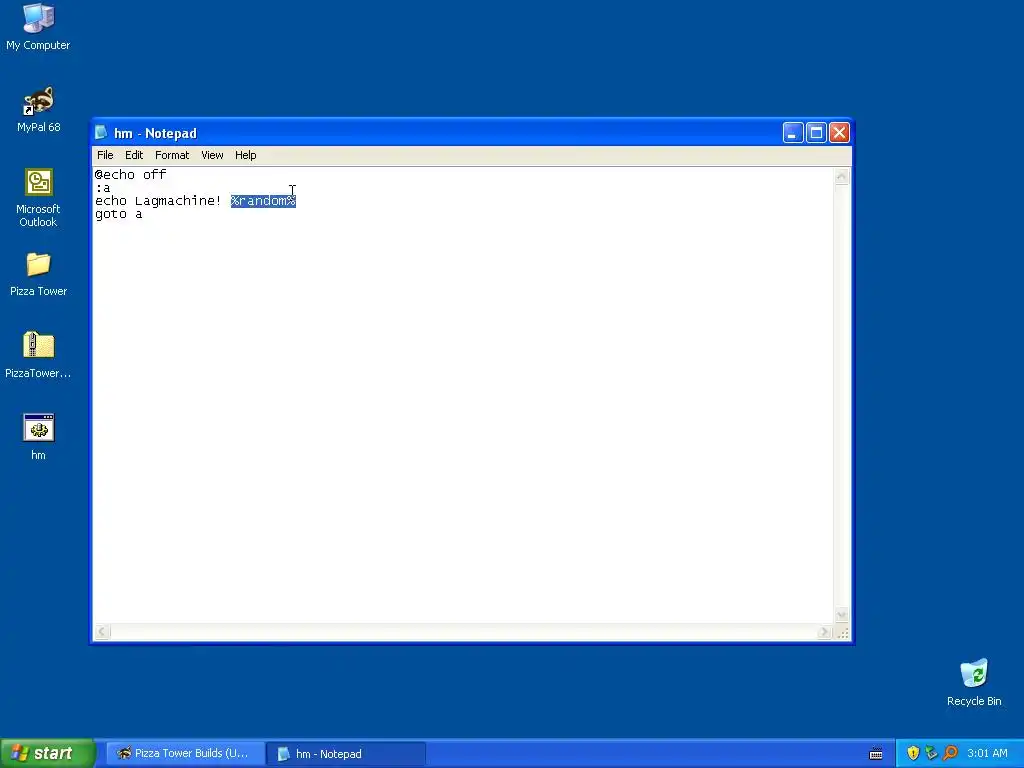The image size is (1024, 768).
Task: Switch to Pizza Tower Builds taskbar window
Action: pos(185,753)
